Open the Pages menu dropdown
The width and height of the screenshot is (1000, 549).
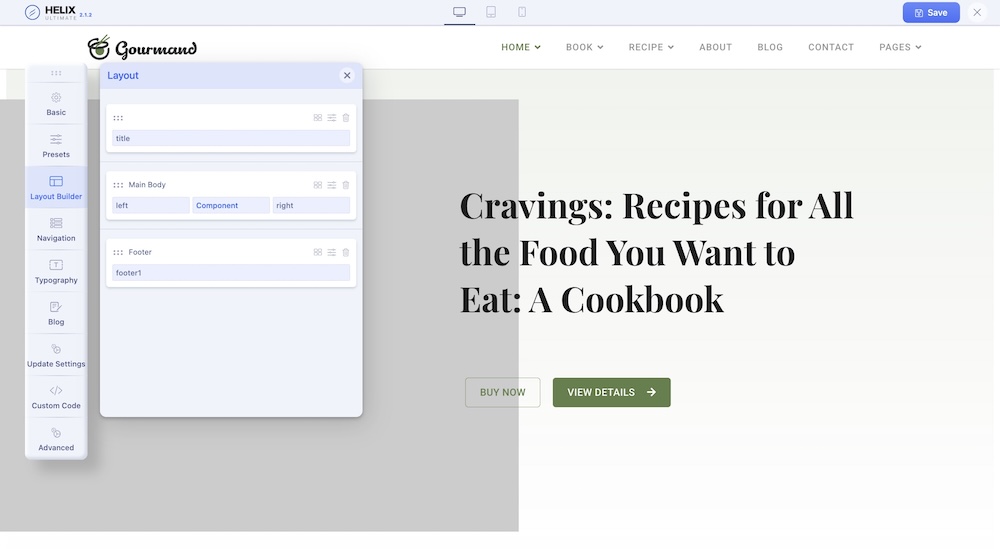coord(900,47)
